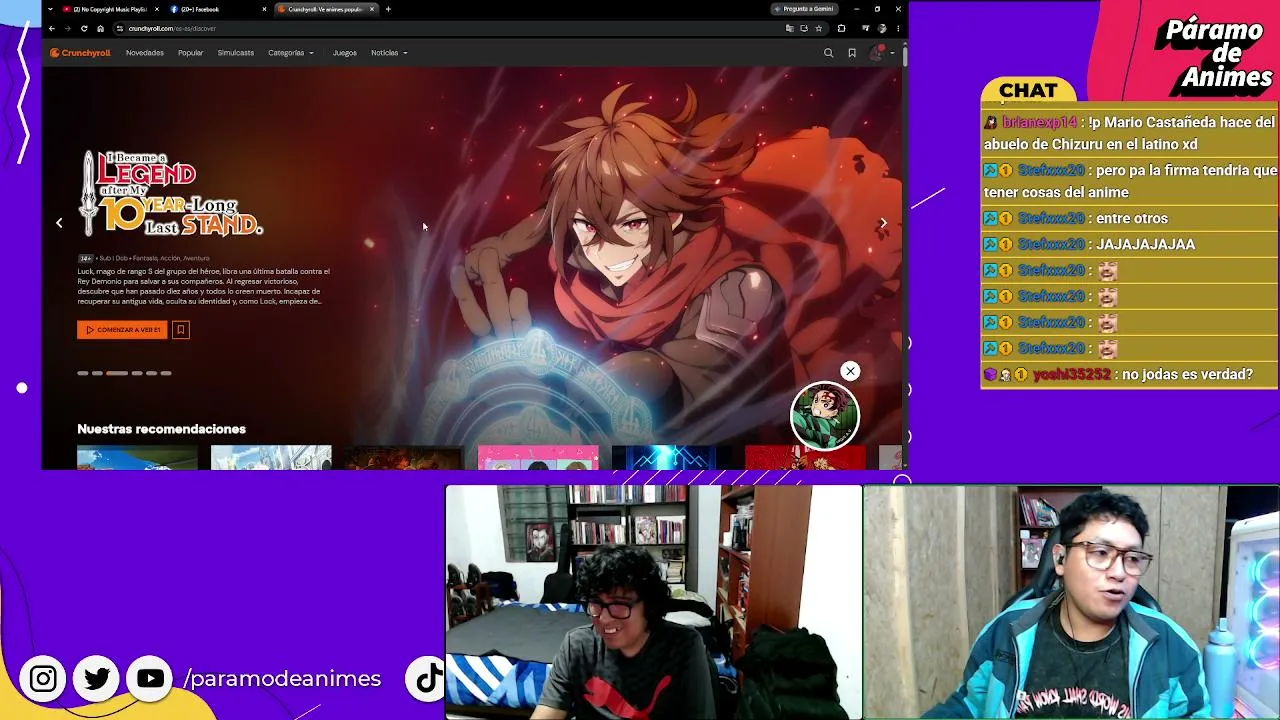Click the YouTube icon in the overlay
1280x720 pixels.
[151, 679]
